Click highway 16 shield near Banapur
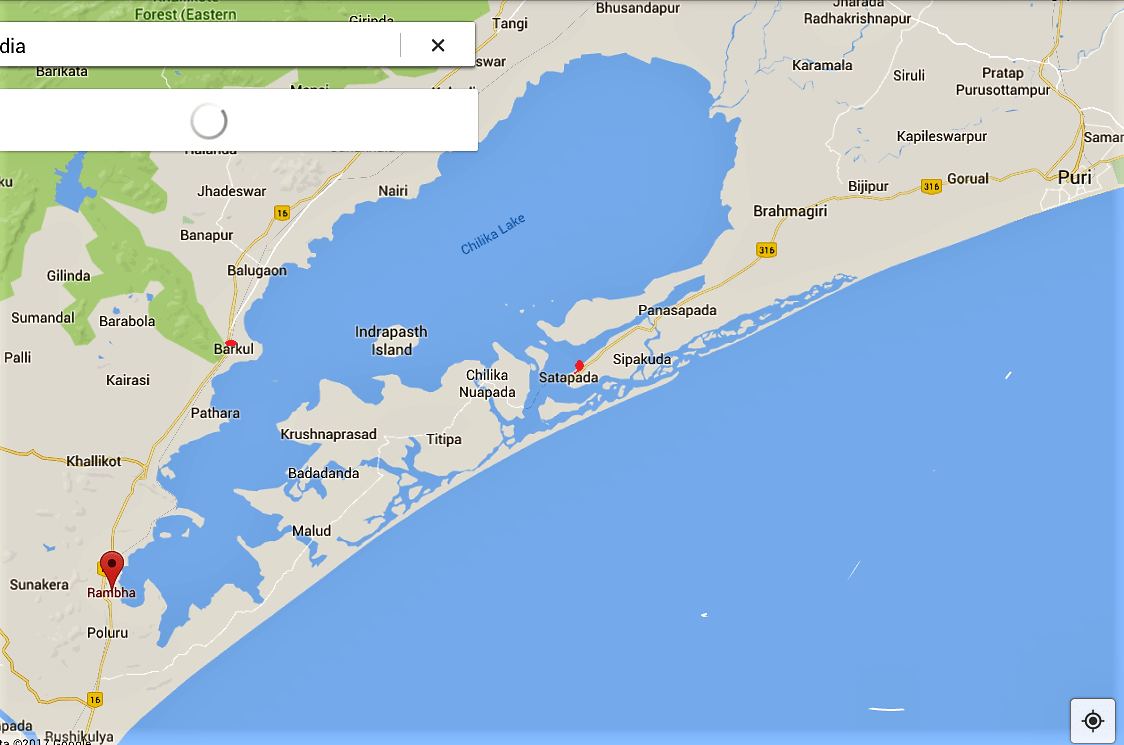This screenshot has height=745, width=1124. click(x=282, y=213)
